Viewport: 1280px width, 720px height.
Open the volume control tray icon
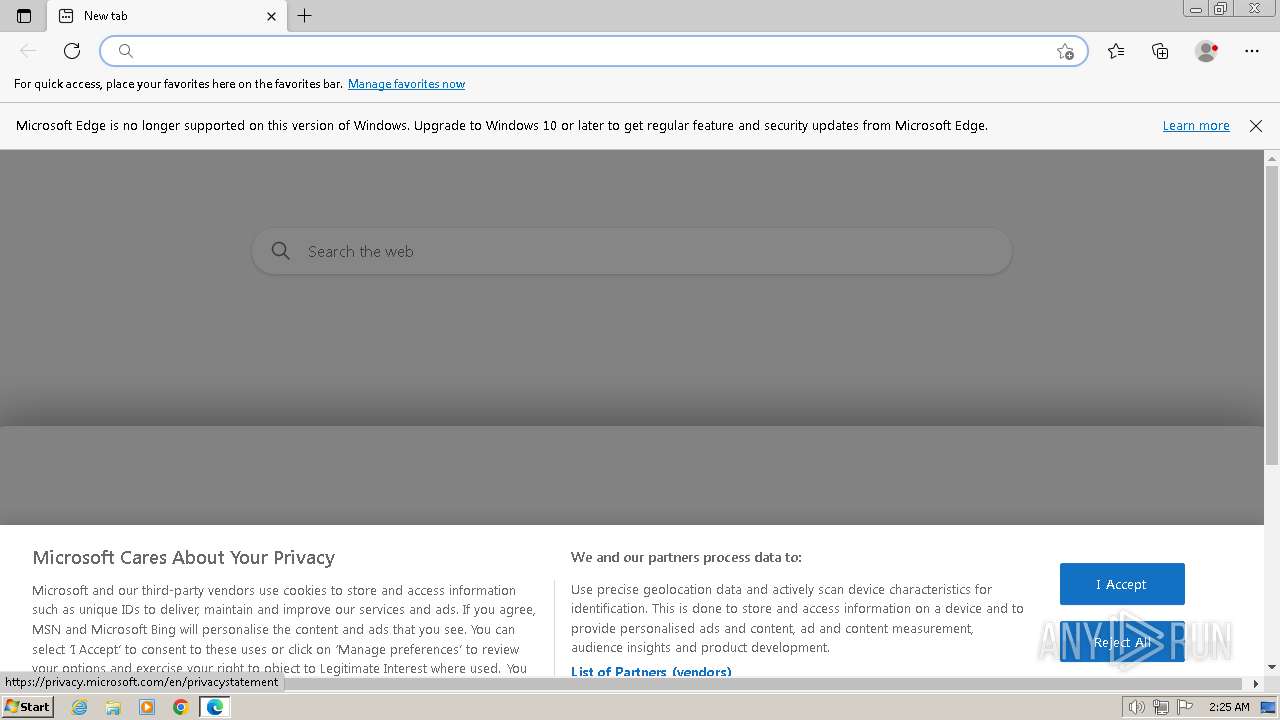tap(1137, 707)
